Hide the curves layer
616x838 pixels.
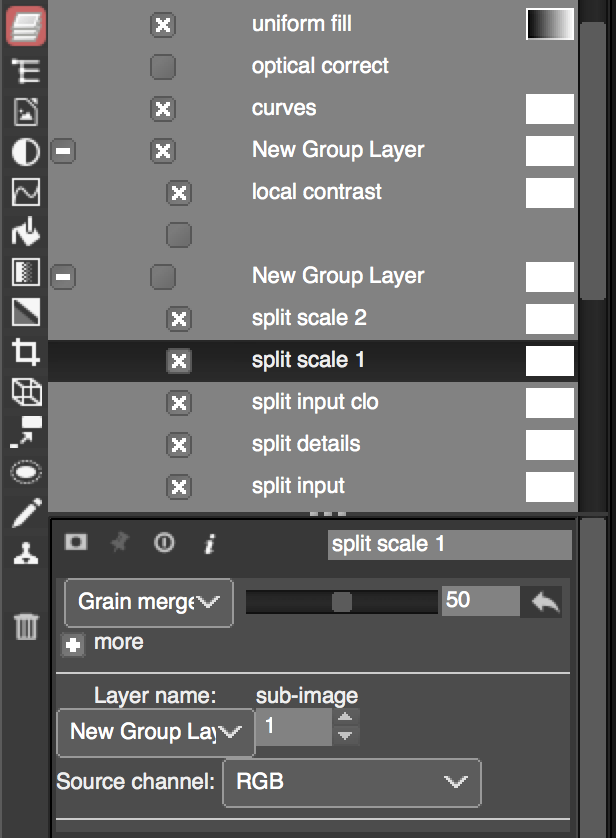tap(163, 109)
